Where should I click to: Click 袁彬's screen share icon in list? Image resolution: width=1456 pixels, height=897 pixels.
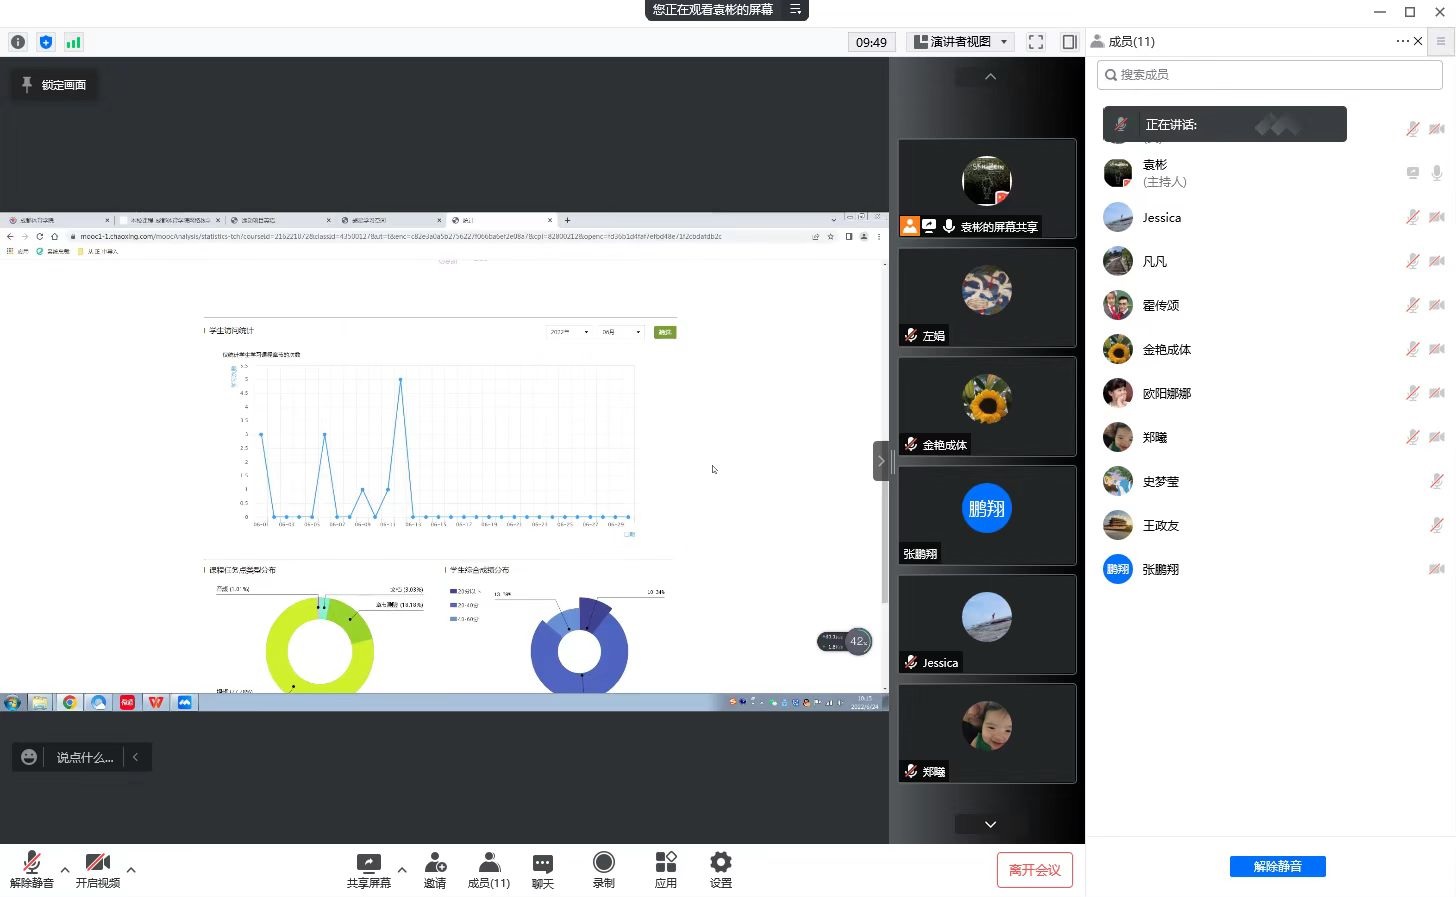(1413, 173)
